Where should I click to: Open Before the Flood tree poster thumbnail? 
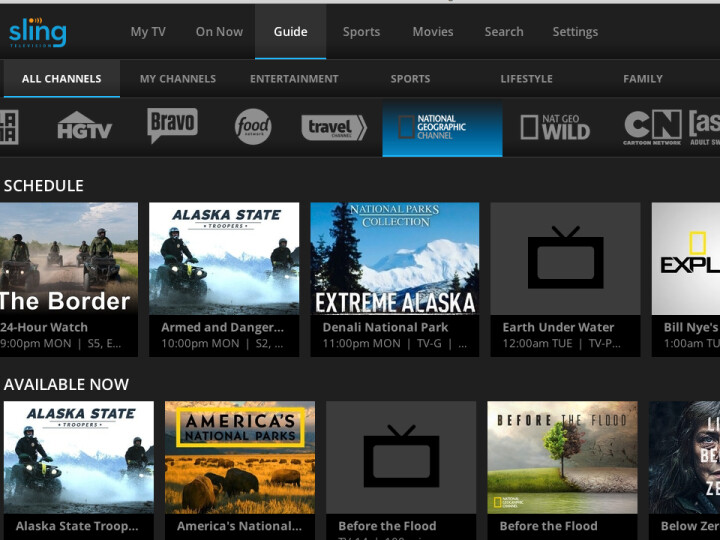(x=562, y=457)
